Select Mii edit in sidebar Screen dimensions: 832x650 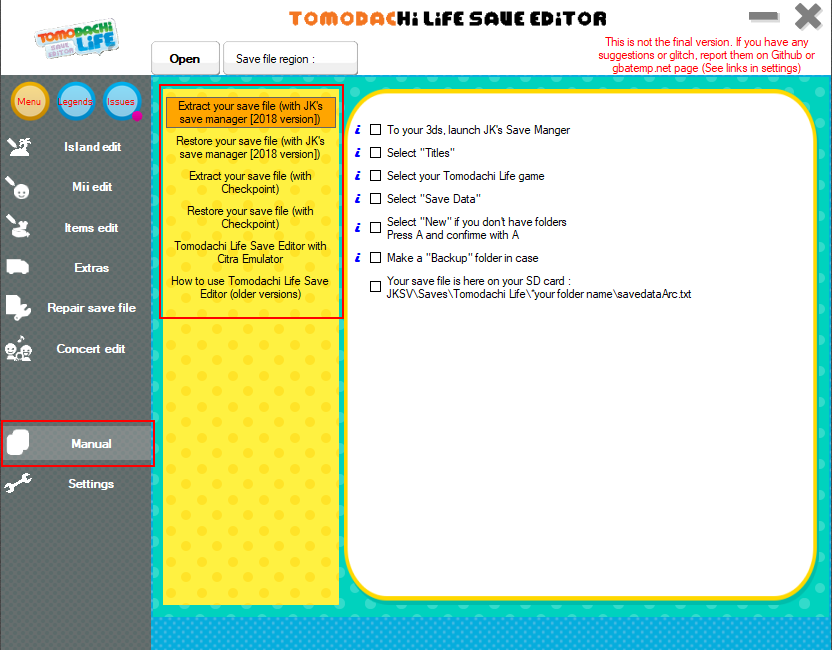click(x=76, y=187)
